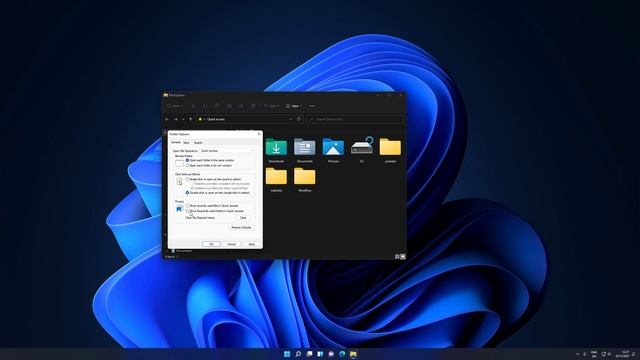
Task: Select 'Open each folder in its own window'
Action: coord(209,166)
